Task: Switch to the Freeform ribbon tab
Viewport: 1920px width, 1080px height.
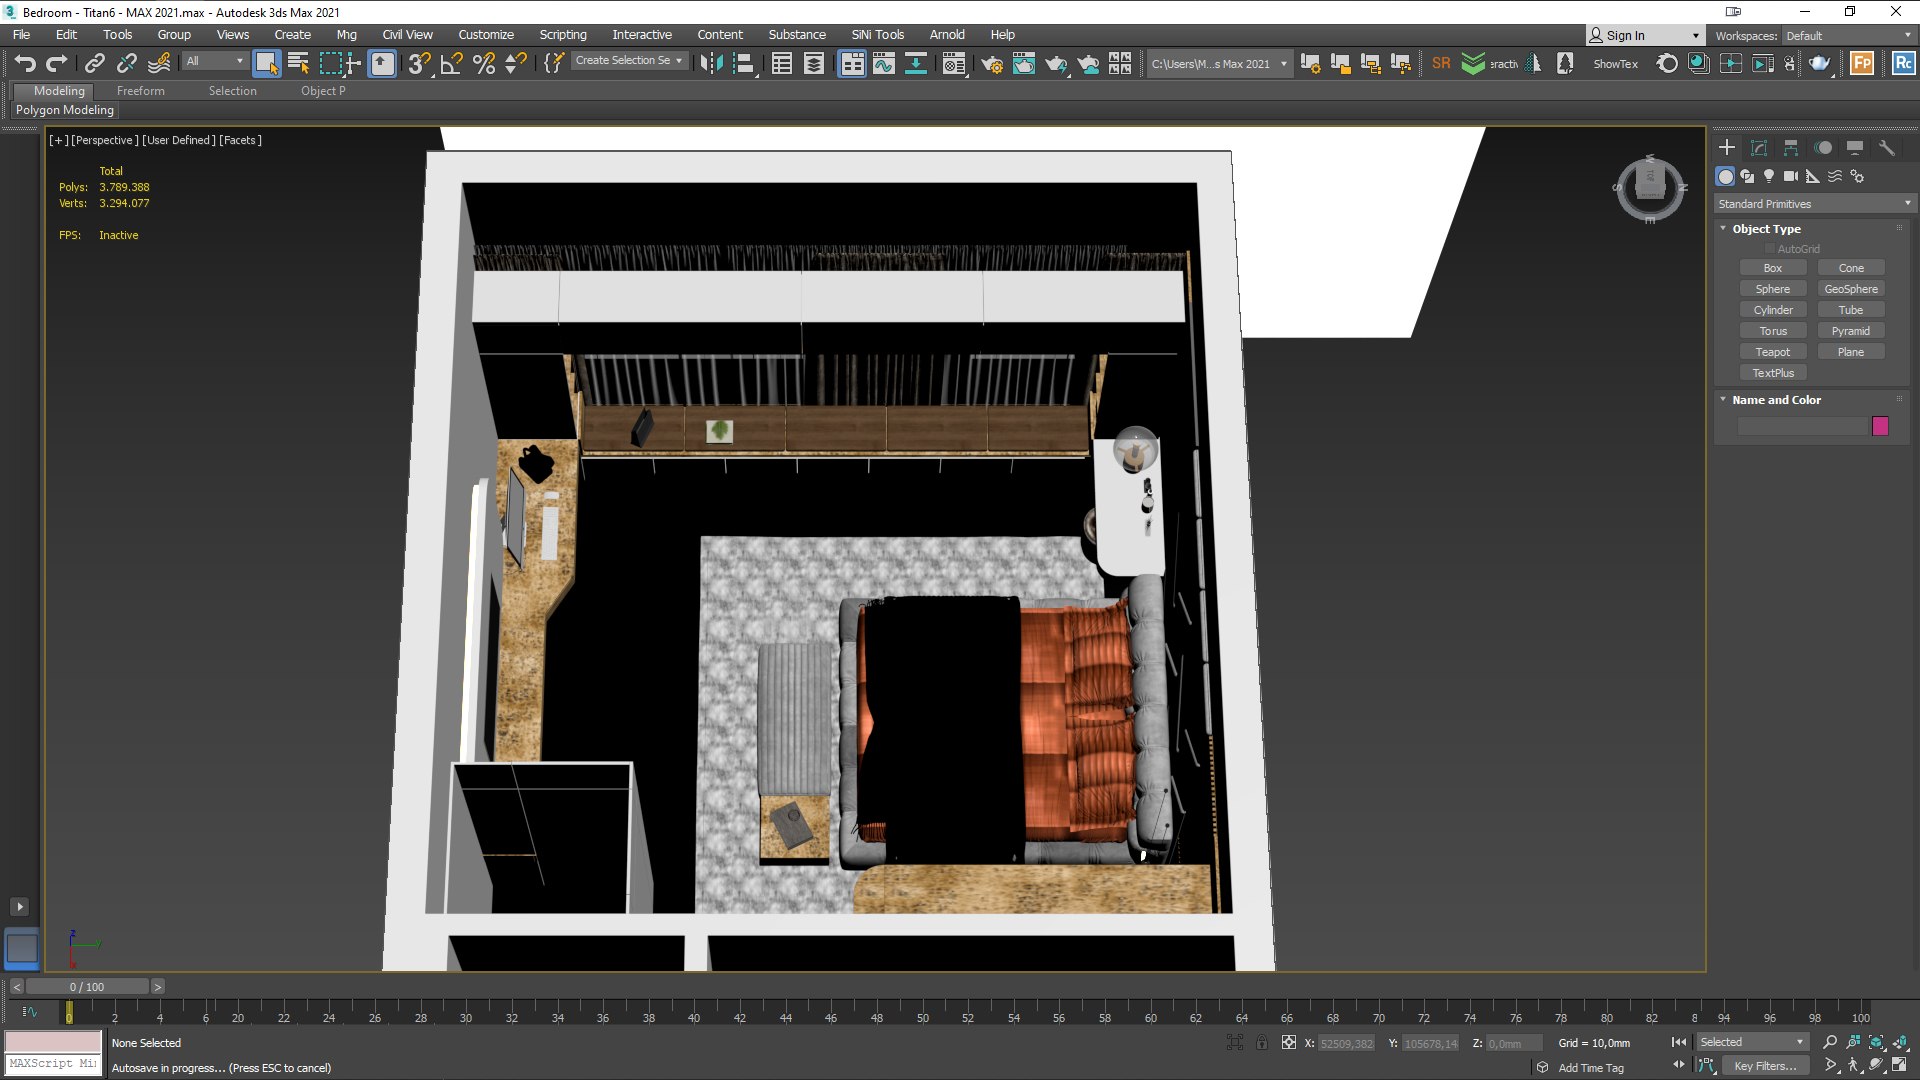Action: [140, 91]
